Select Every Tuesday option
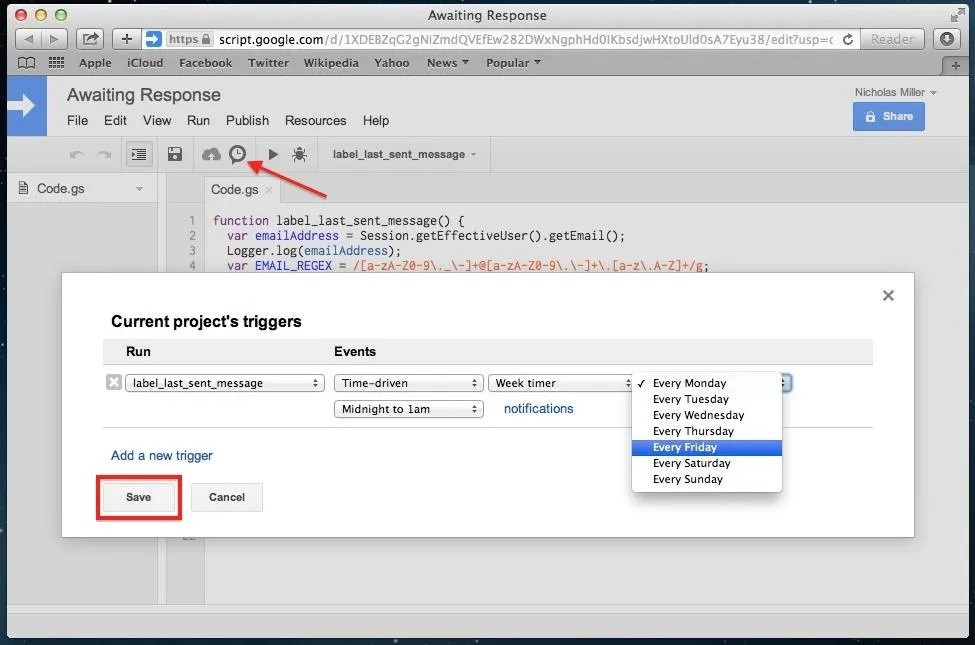 [x=706, y=399]
